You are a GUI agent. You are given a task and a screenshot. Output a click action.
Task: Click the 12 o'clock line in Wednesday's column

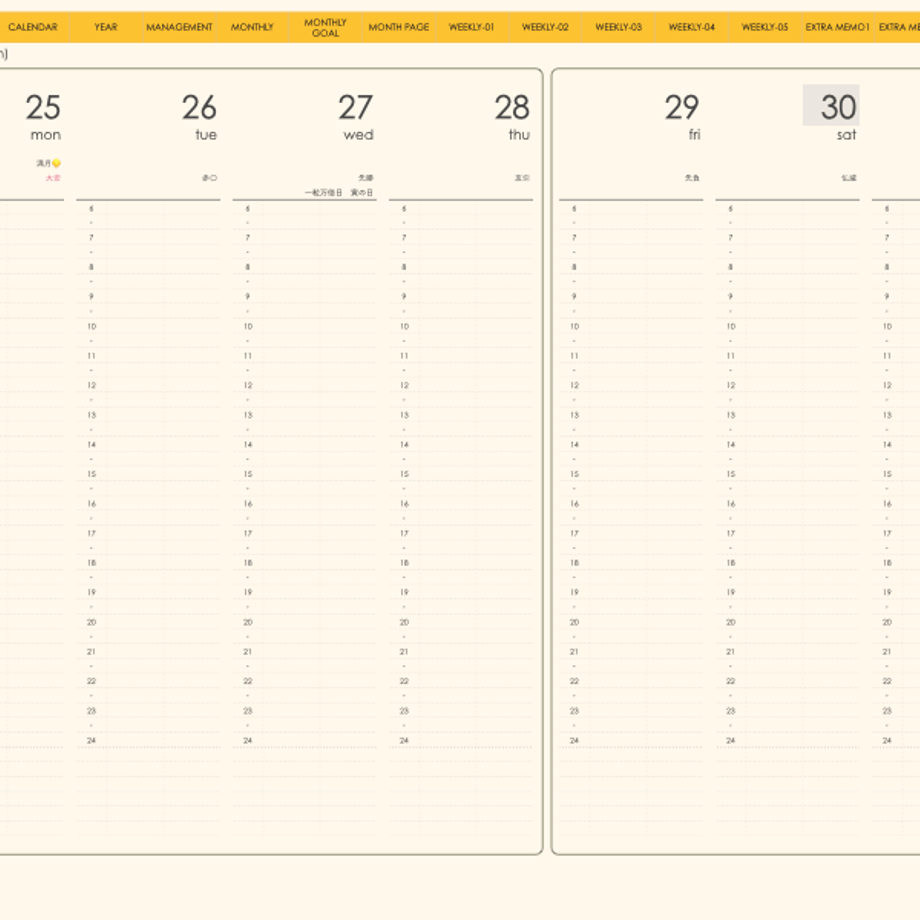[305, 385]
